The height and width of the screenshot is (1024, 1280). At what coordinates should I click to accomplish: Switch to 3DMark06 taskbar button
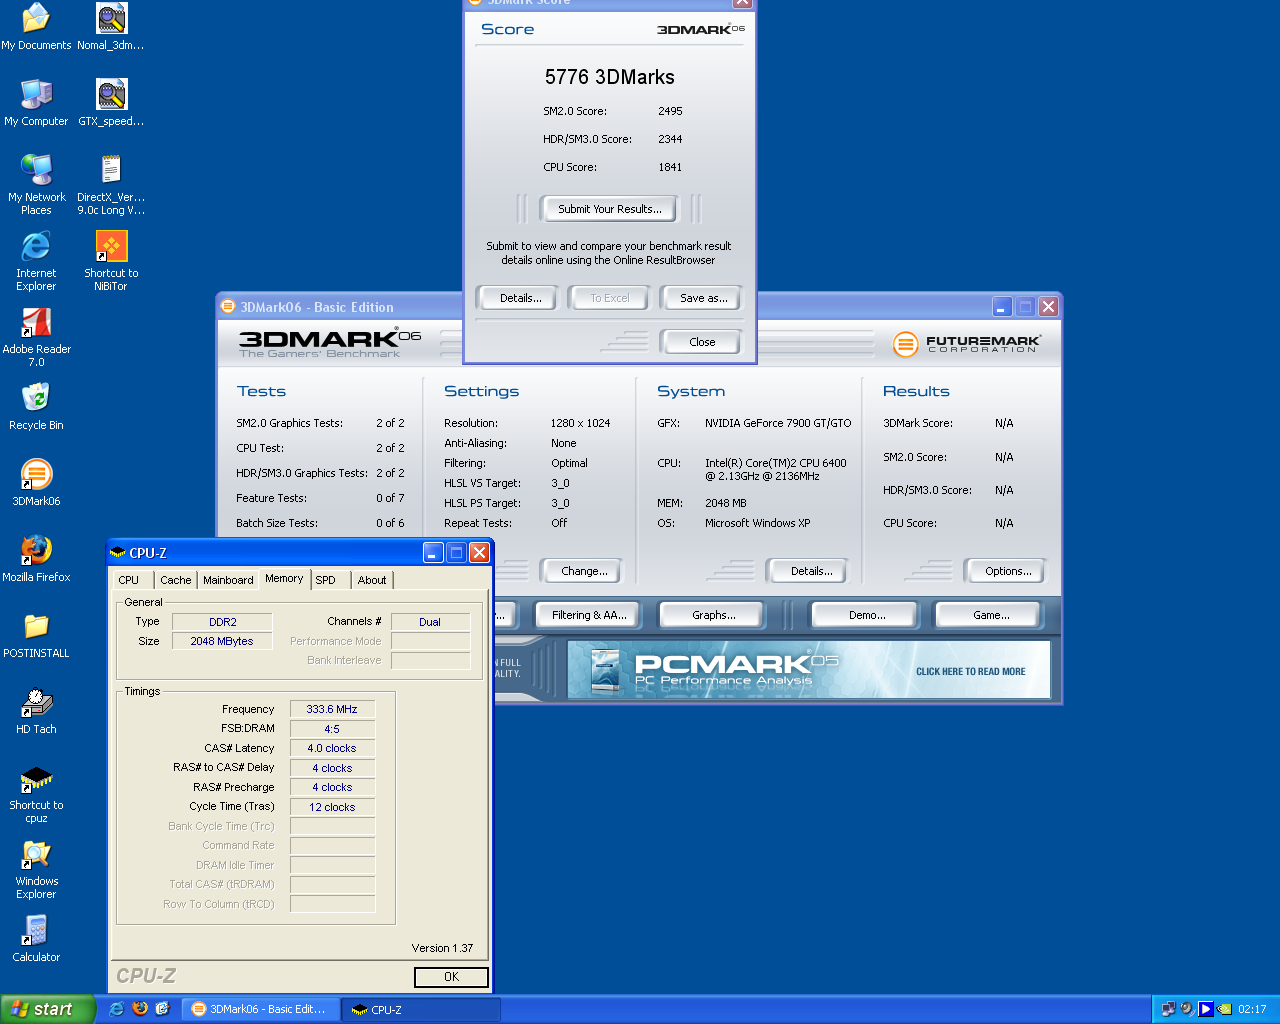pos(263,1009)
